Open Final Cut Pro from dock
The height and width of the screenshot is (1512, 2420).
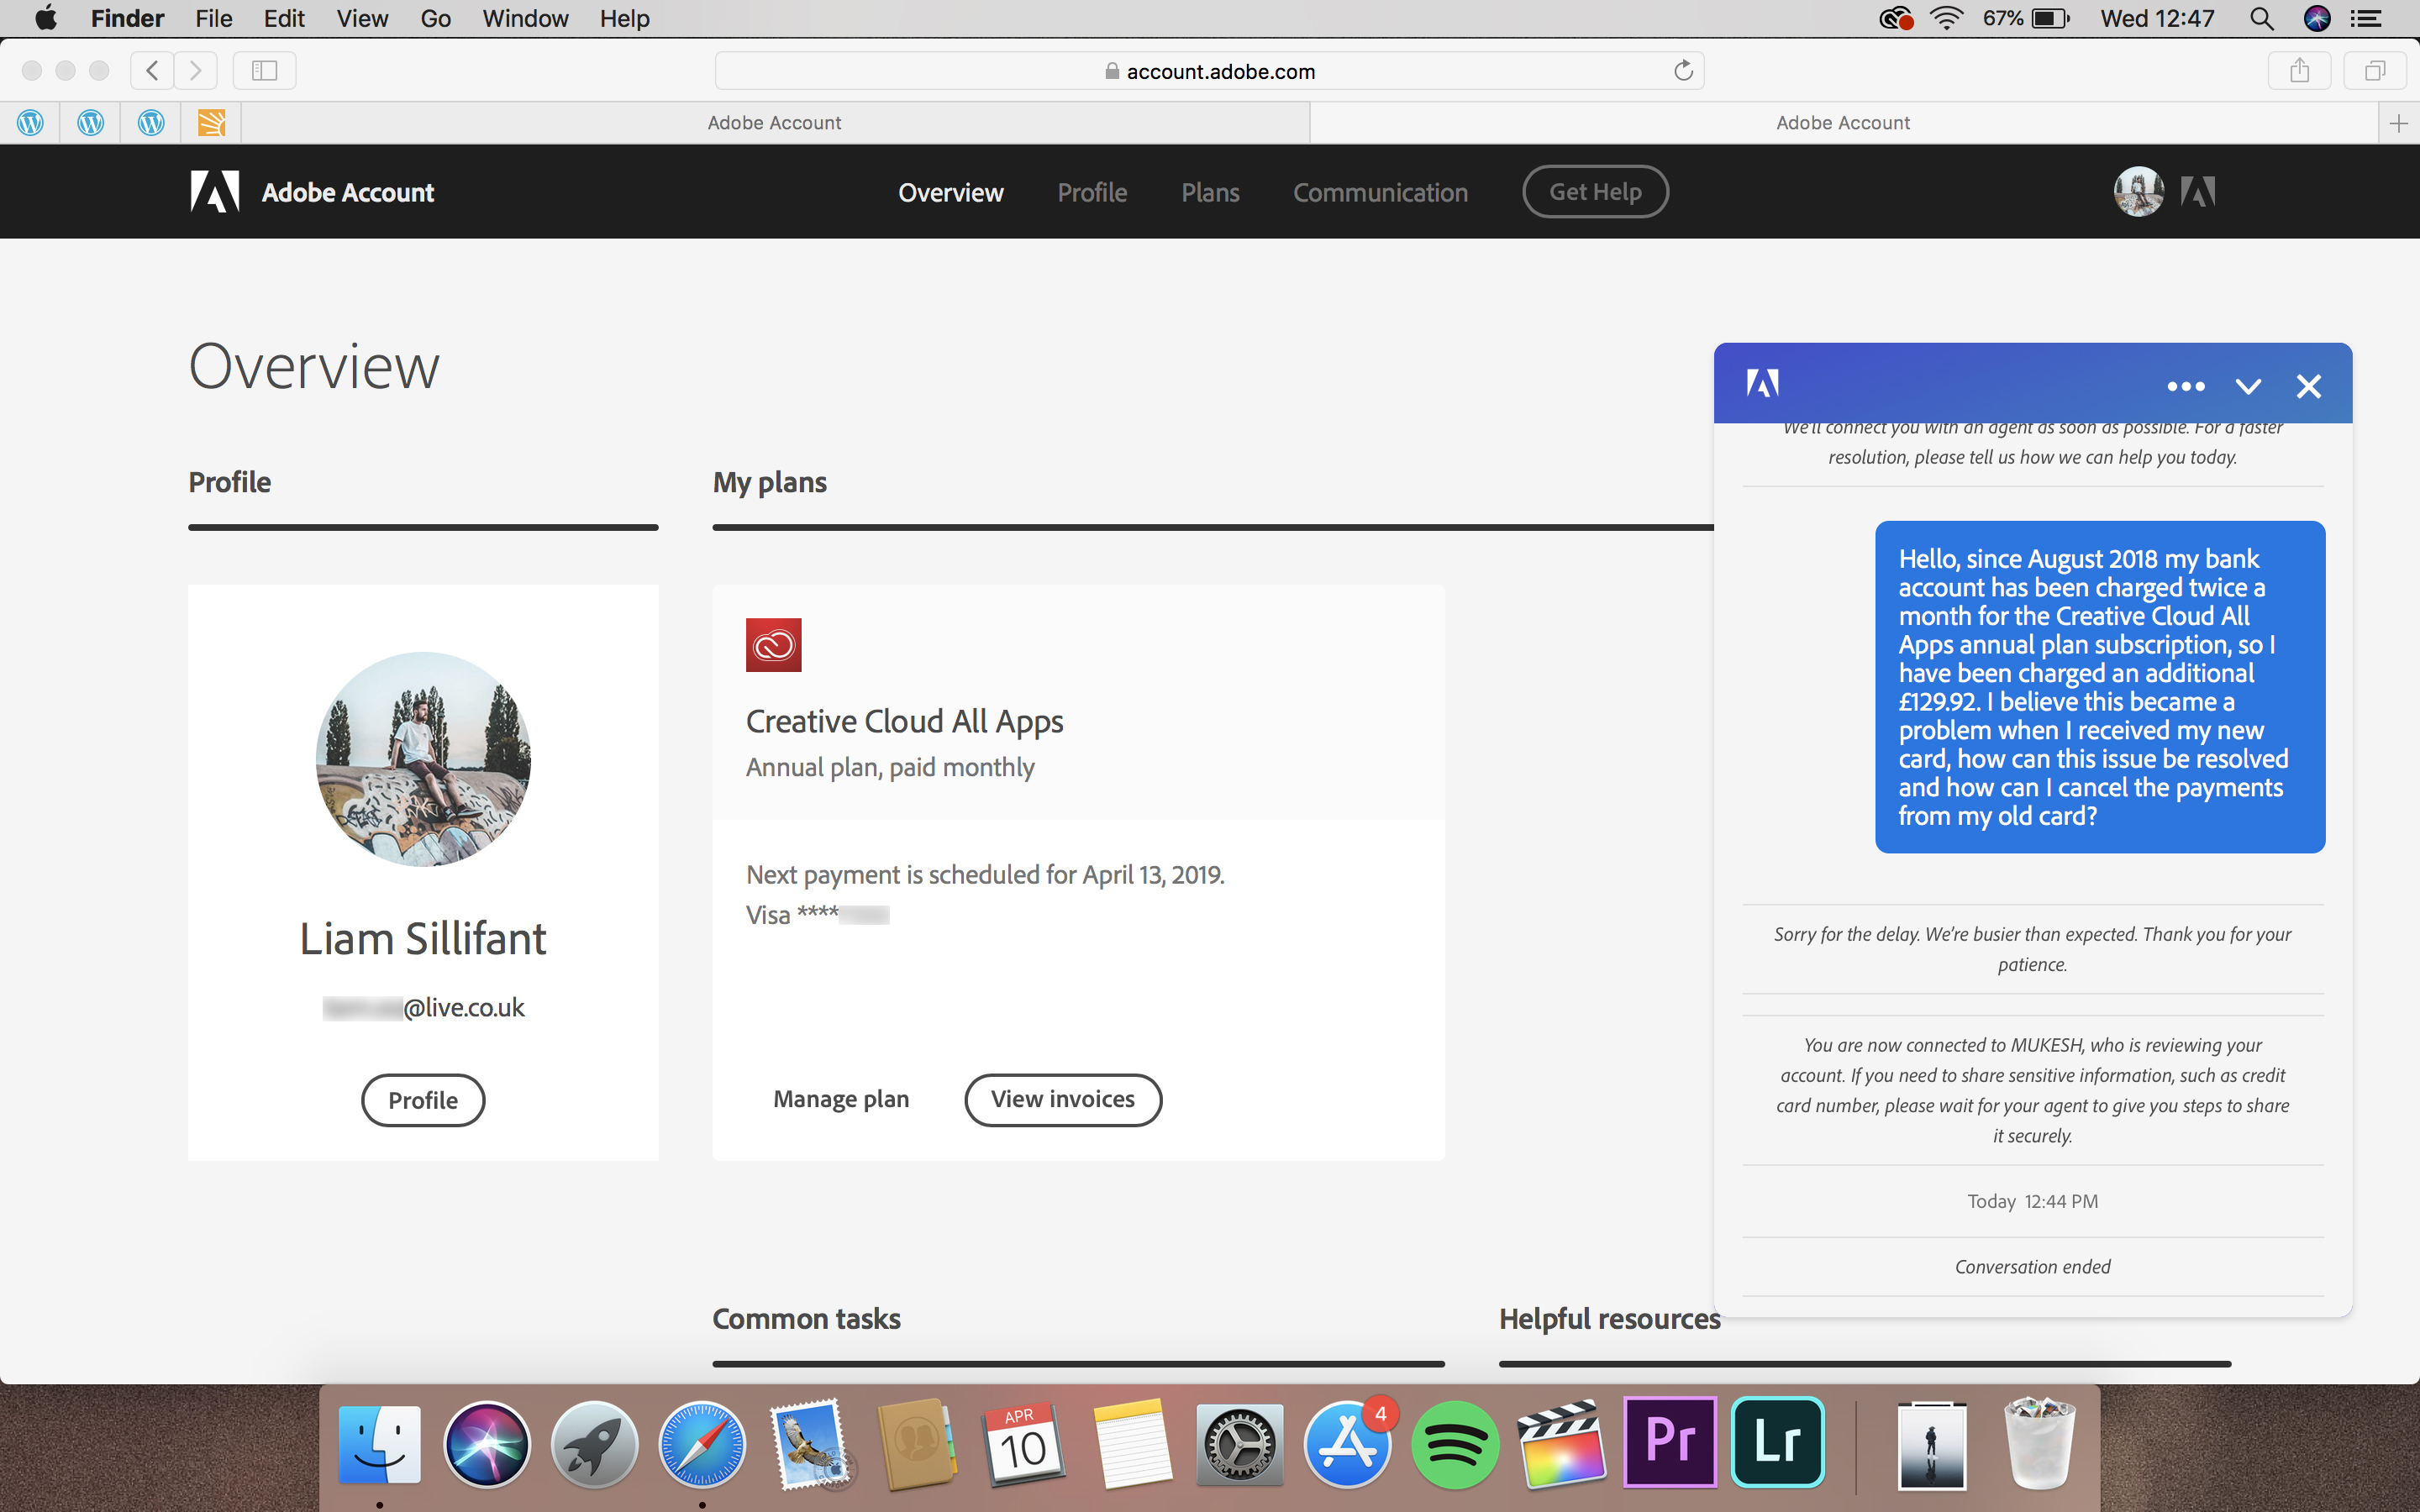click(1556, 1446)
